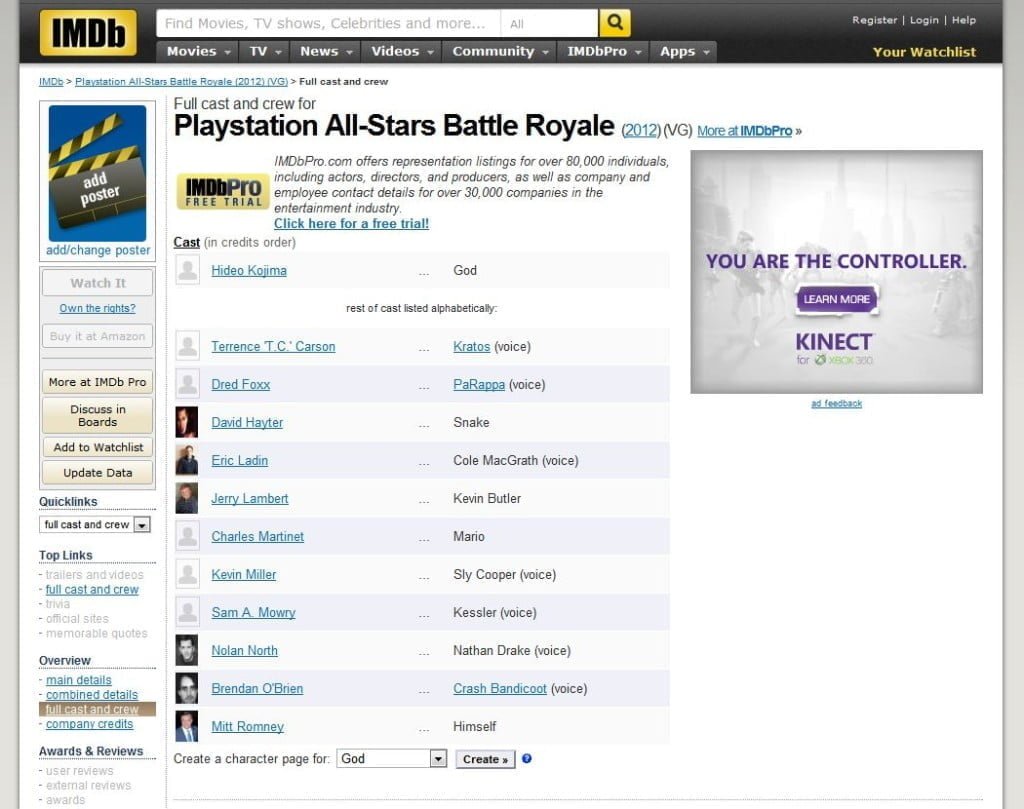Click Jerry Lambert's headshot thumbnail

coord(187,498)
